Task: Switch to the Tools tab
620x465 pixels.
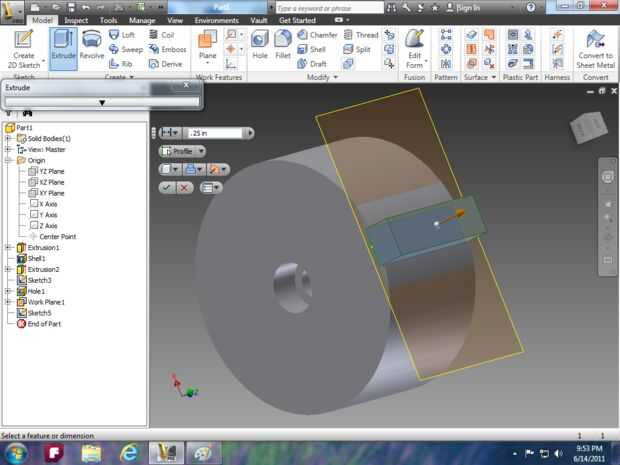Action: [x=108, y=20]
